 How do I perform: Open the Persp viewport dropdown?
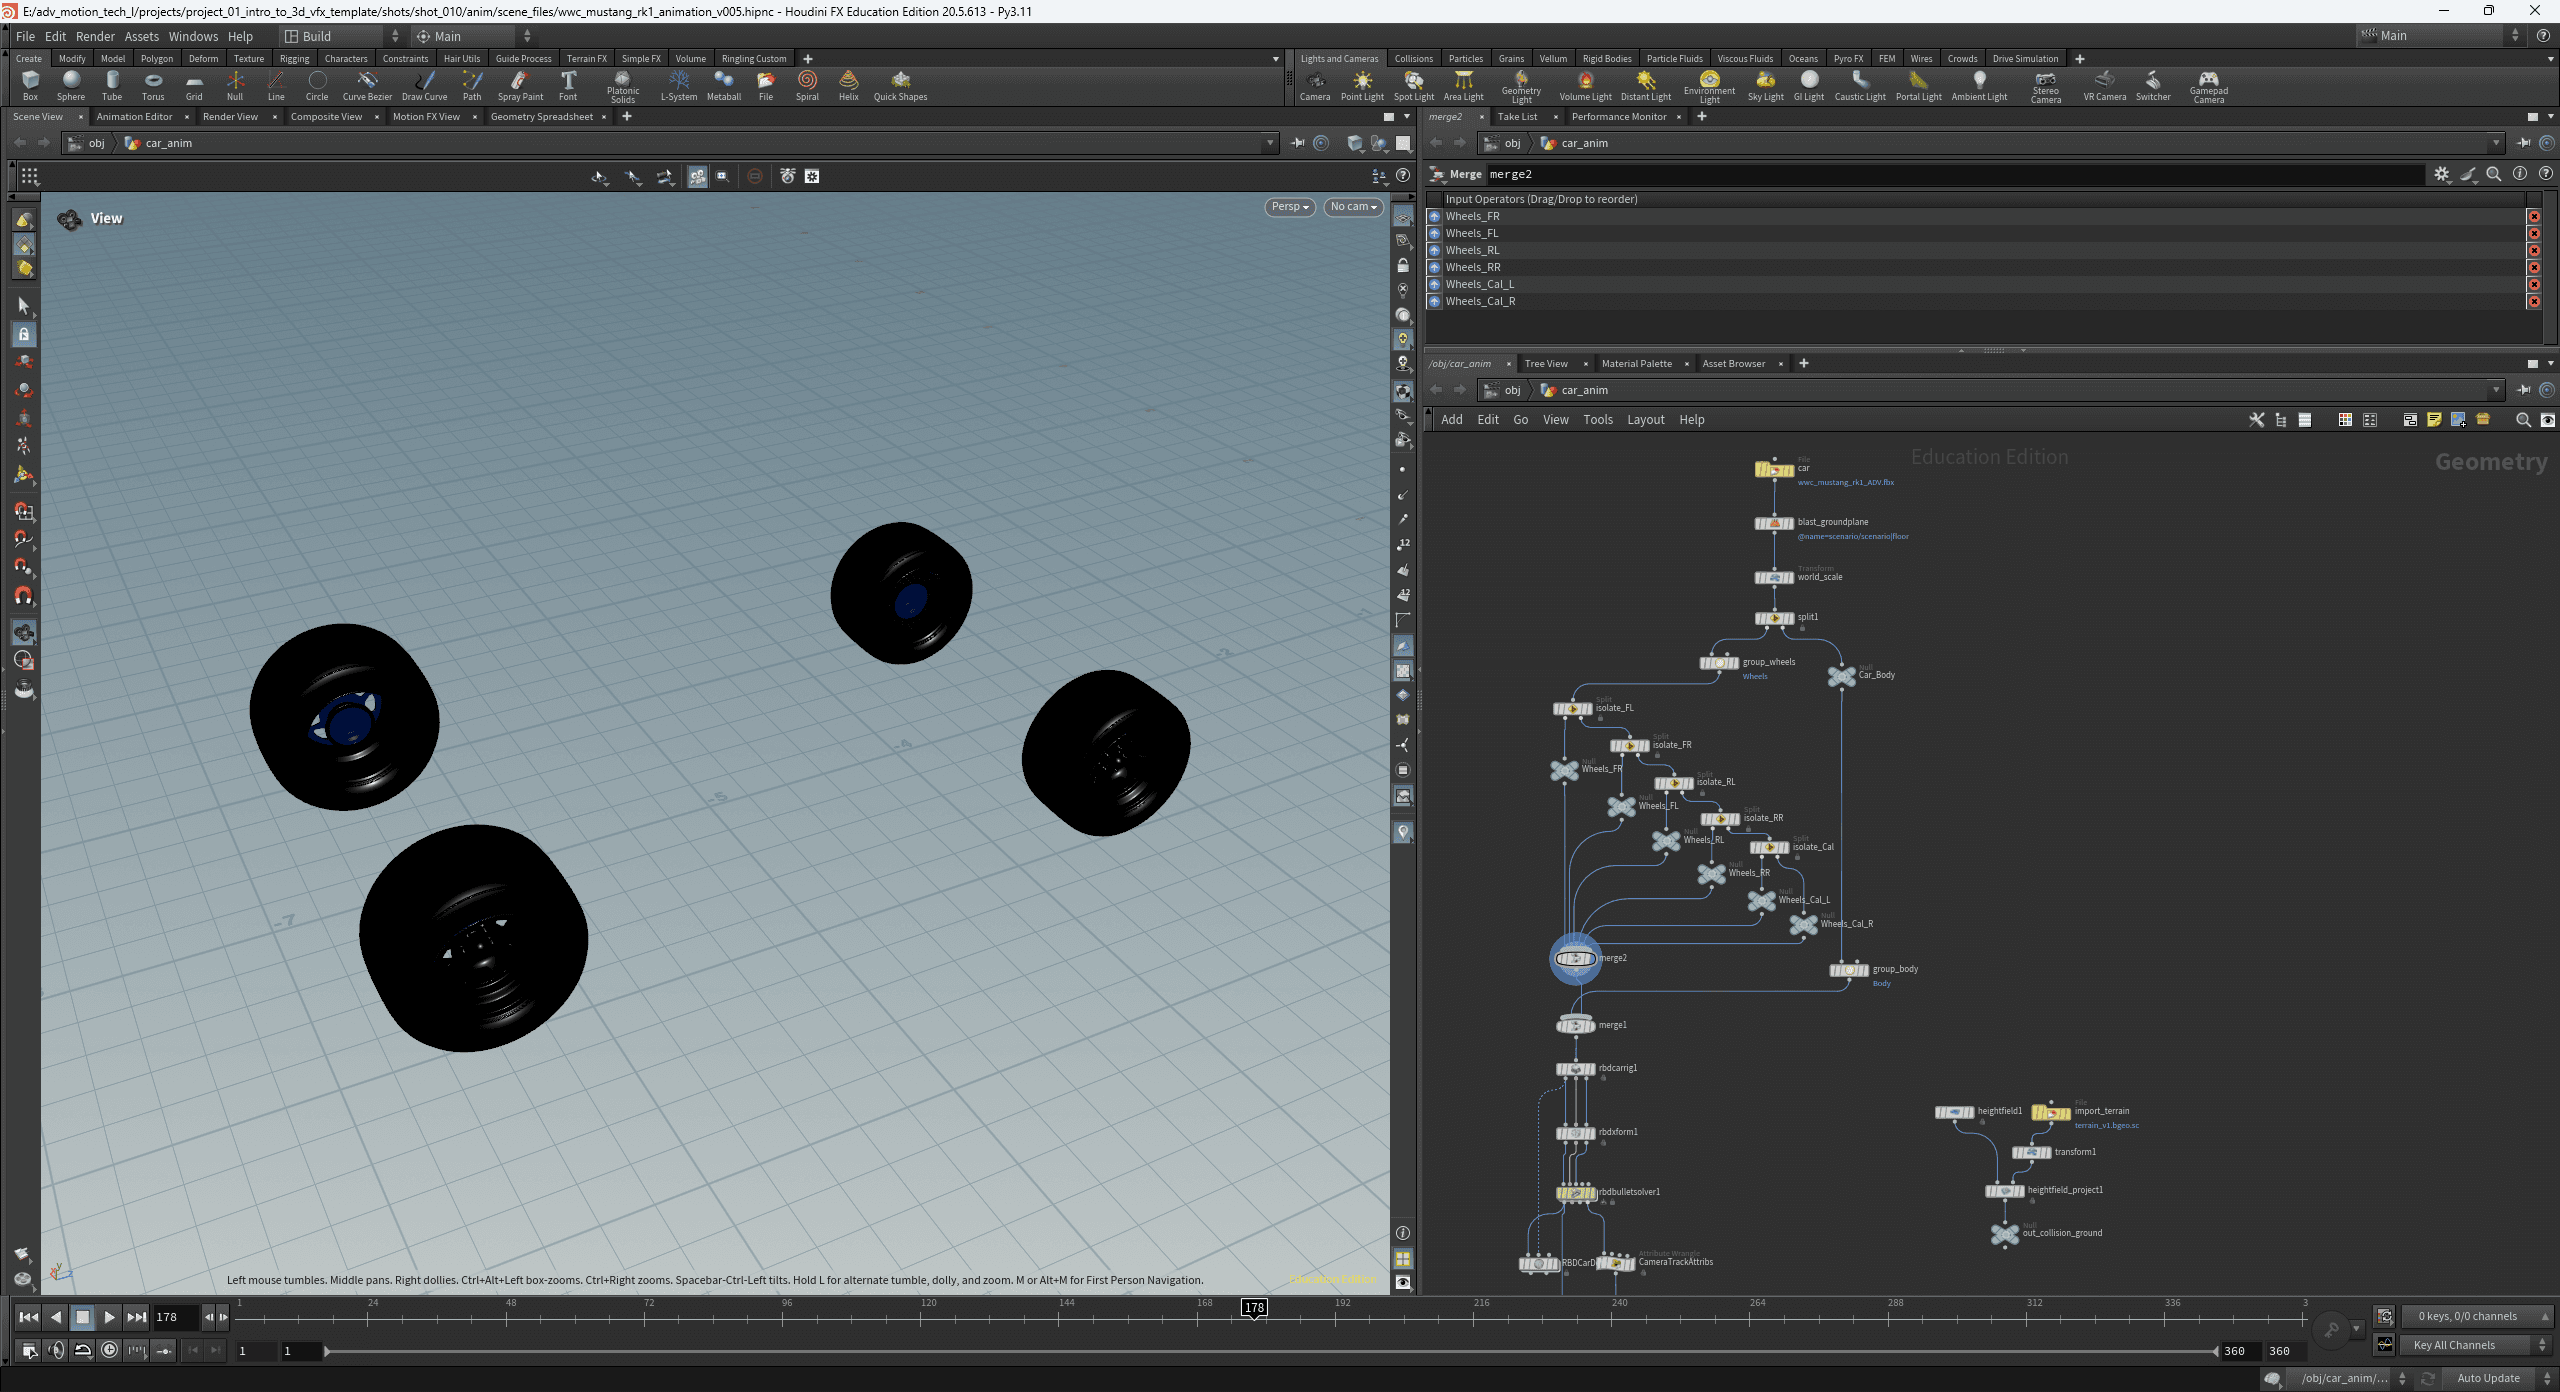1289,207
